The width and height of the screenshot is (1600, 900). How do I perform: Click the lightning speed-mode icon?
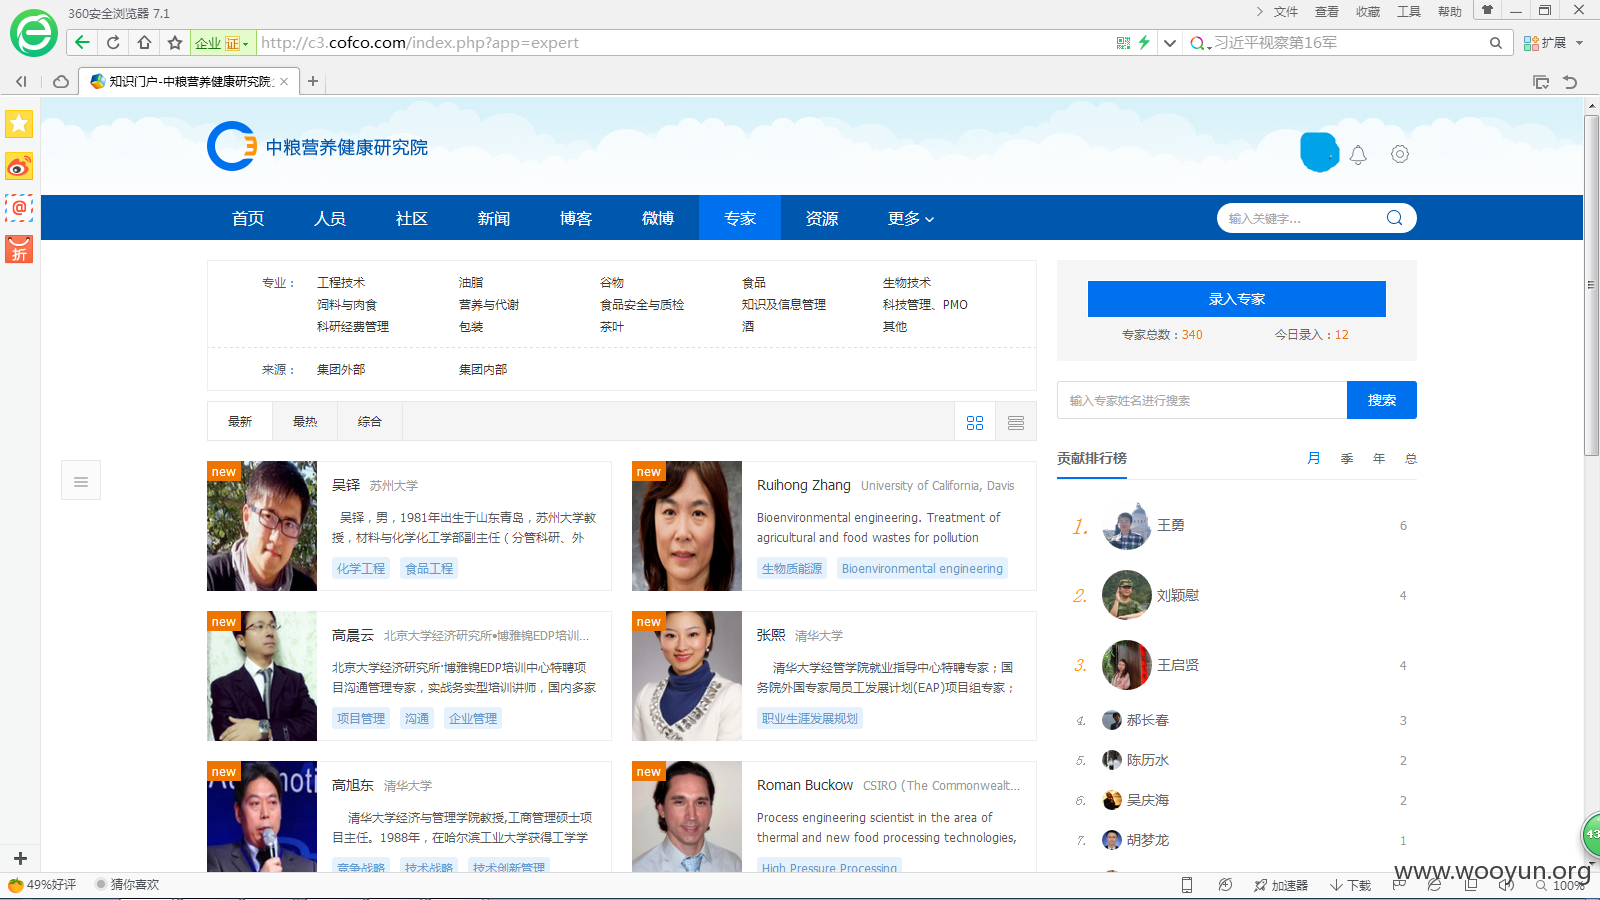(1144, 43)
